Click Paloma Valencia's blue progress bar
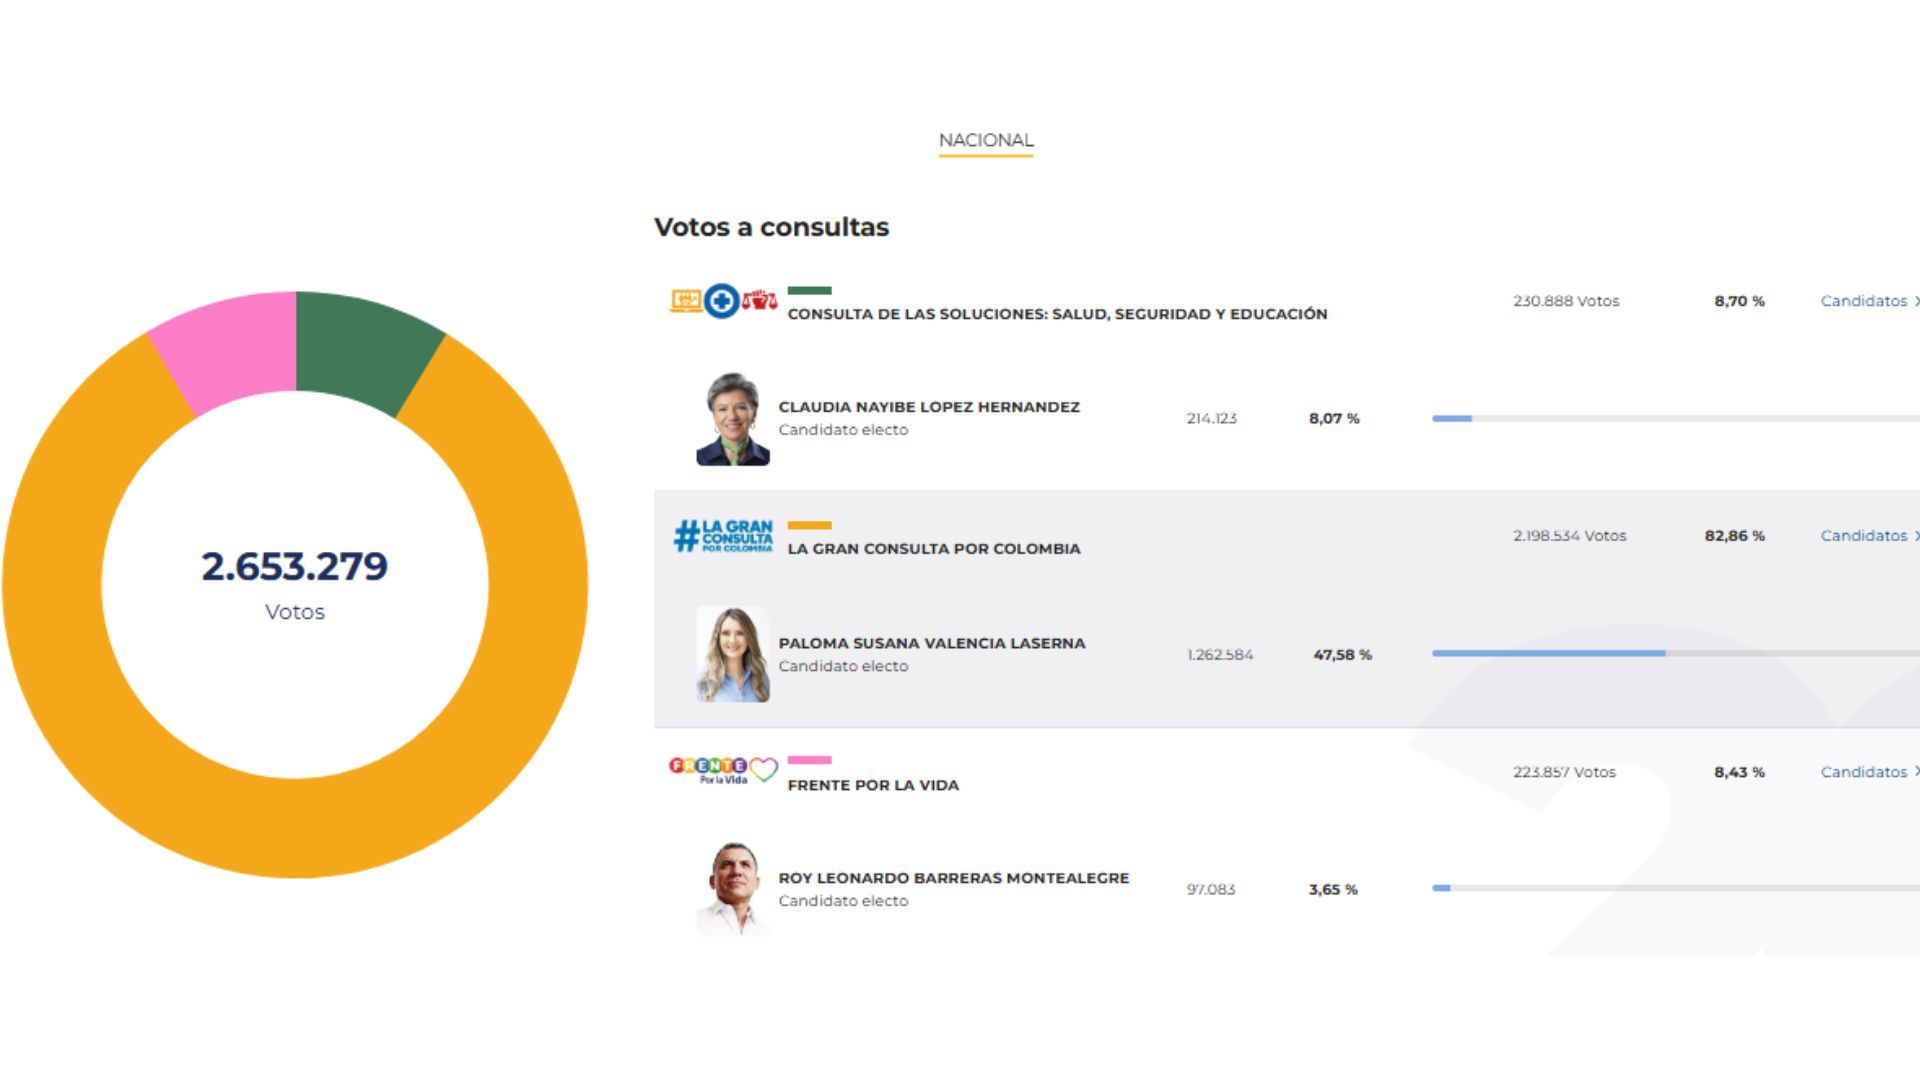The width and height of the screenshot is (1920, 1080). tap(1550, 651)
